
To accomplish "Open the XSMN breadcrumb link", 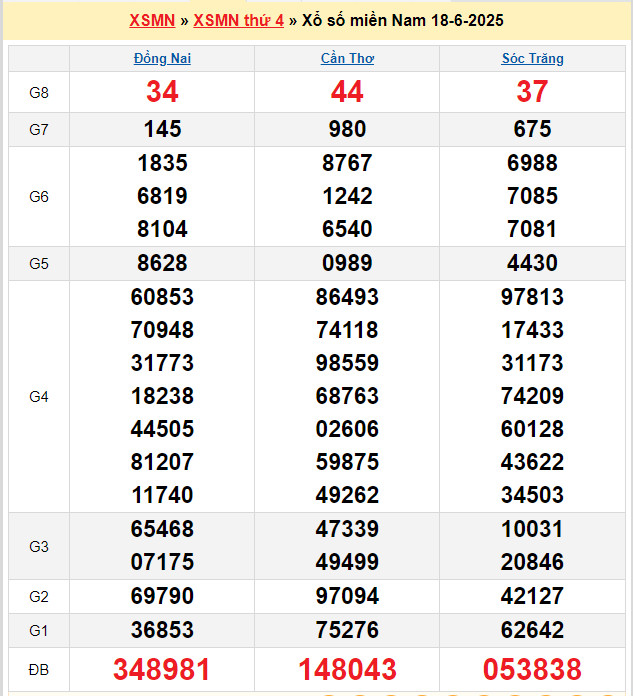I will click(x=152, y=20).
